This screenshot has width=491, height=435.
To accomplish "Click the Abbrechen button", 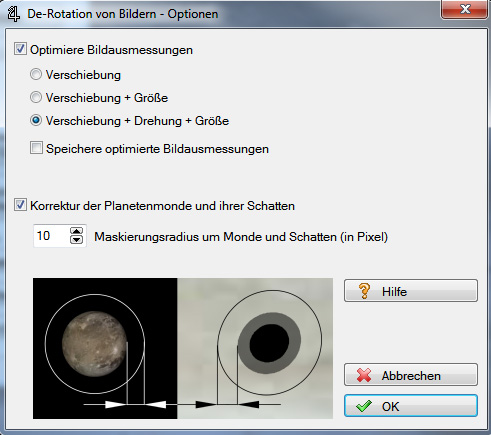I will [411, 375].
